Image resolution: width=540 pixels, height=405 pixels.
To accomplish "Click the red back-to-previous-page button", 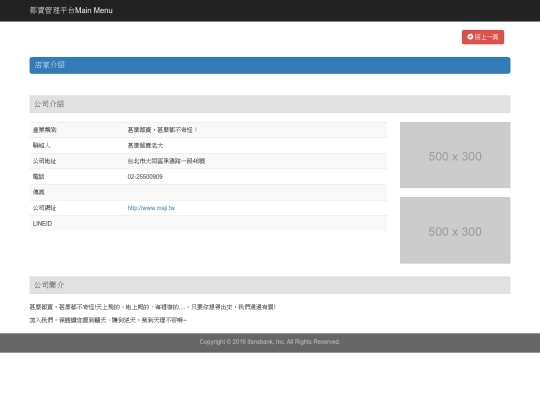I will 483,37.
